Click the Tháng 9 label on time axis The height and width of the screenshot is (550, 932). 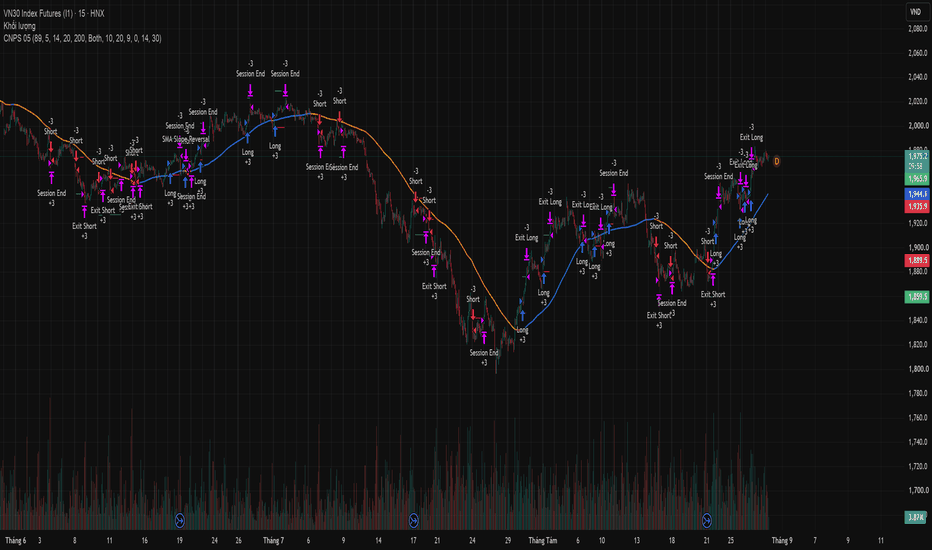click(782, 540)
